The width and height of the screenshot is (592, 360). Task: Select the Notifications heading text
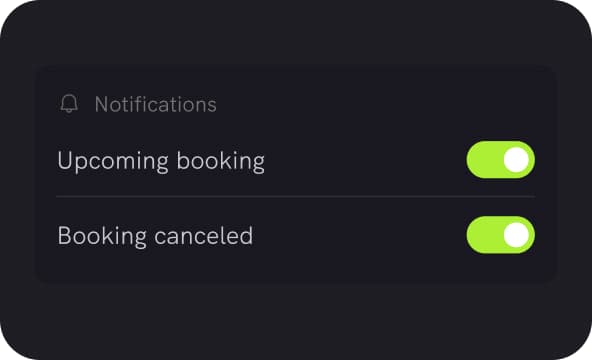pos(156,104)
